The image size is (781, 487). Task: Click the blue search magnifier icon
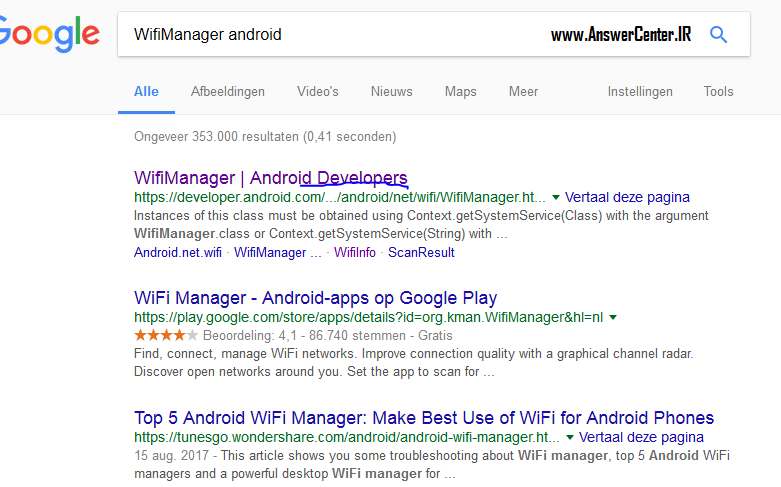[x=718, y=35]
